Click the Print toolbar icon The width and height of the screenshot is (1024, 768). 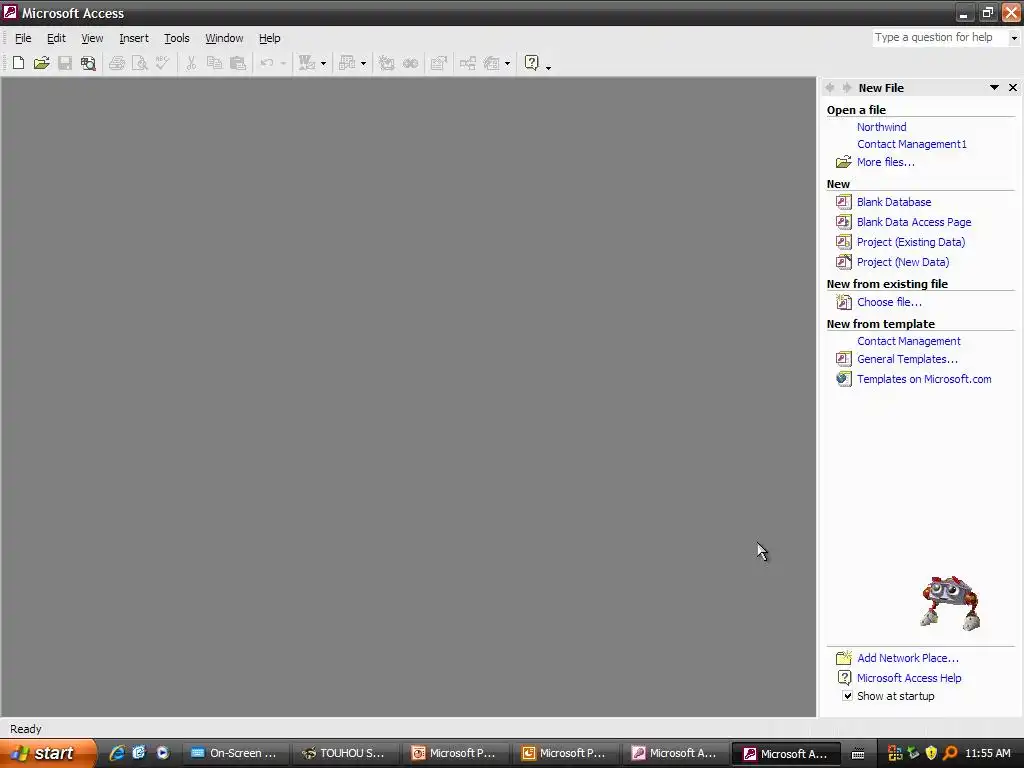pos(117,63)
